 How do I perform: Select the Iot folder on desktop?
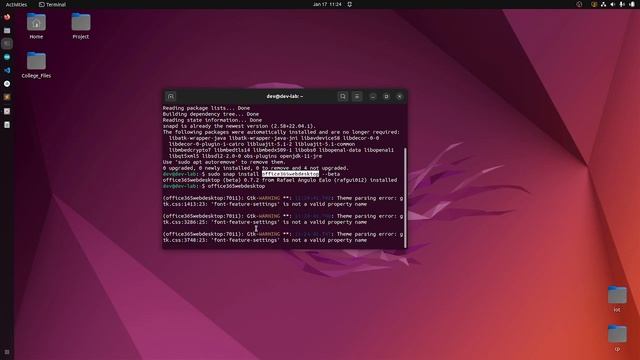point(617,299)
